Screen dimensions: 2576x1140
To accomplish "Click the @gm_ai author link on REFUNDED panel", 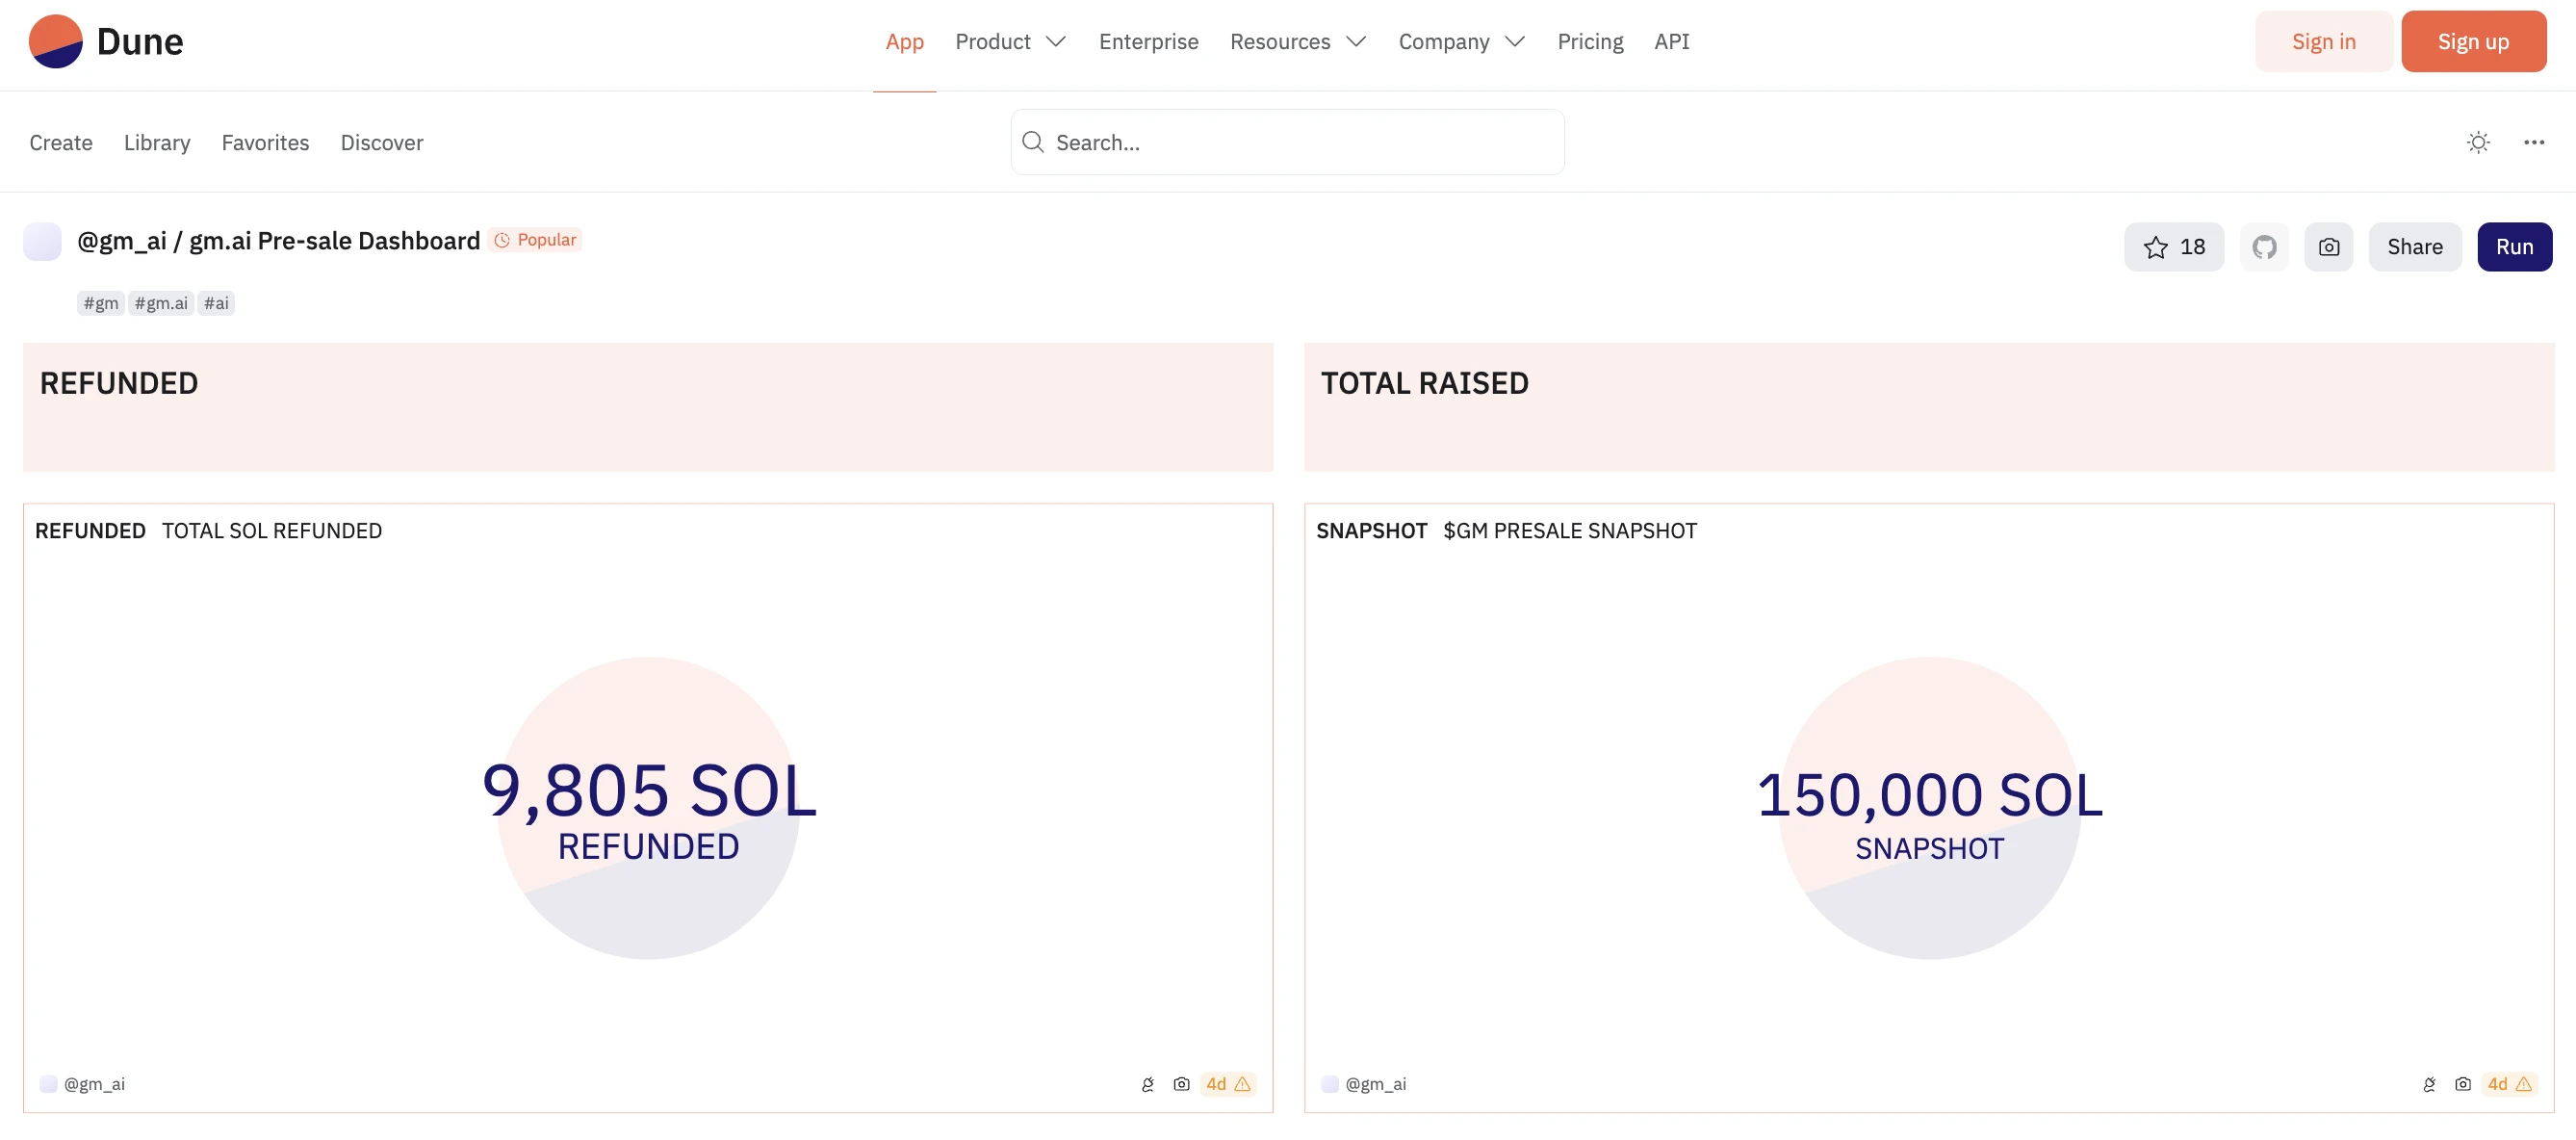I will [93, 1084].
